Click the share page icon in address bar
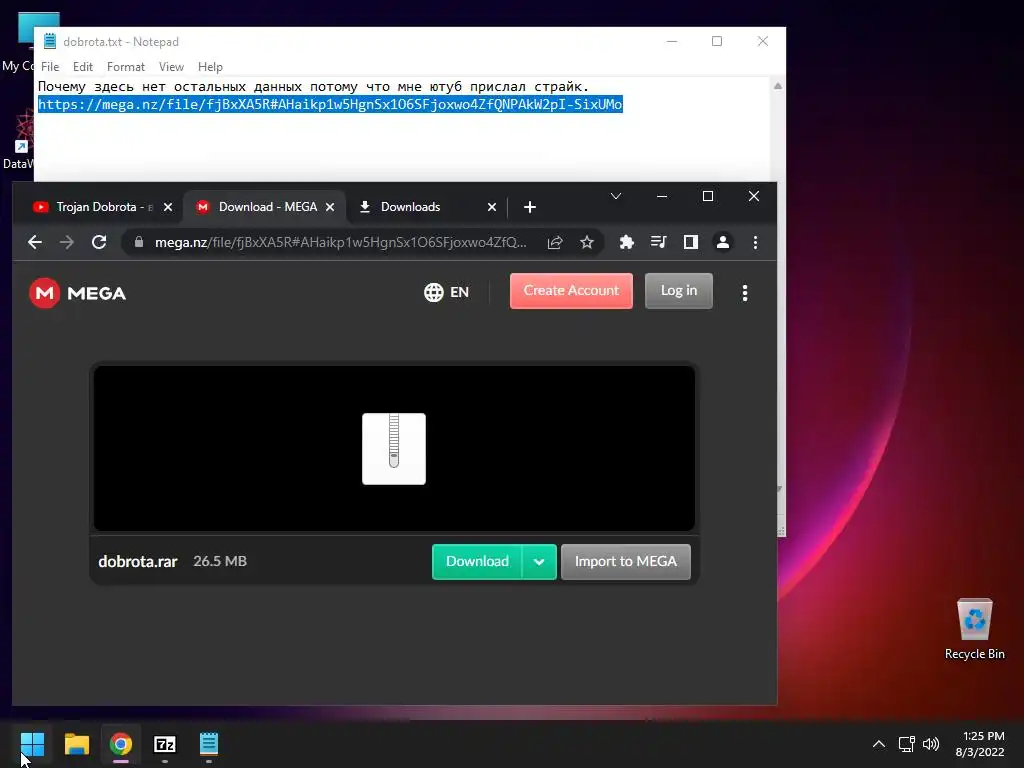 pos(555,242)
